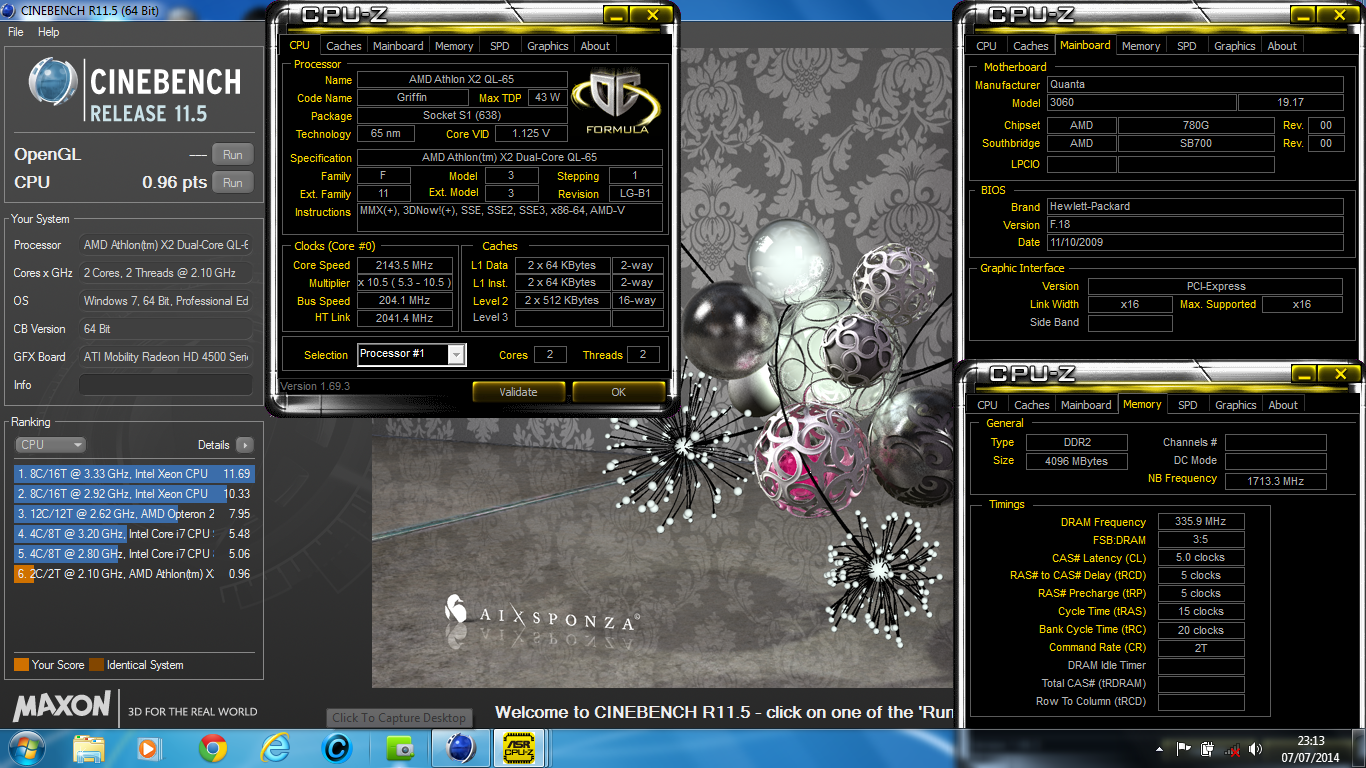Click the Validate button in CPU-Z
The image size is (1366, 768).
pyautogui.click(x=518, y=392)
